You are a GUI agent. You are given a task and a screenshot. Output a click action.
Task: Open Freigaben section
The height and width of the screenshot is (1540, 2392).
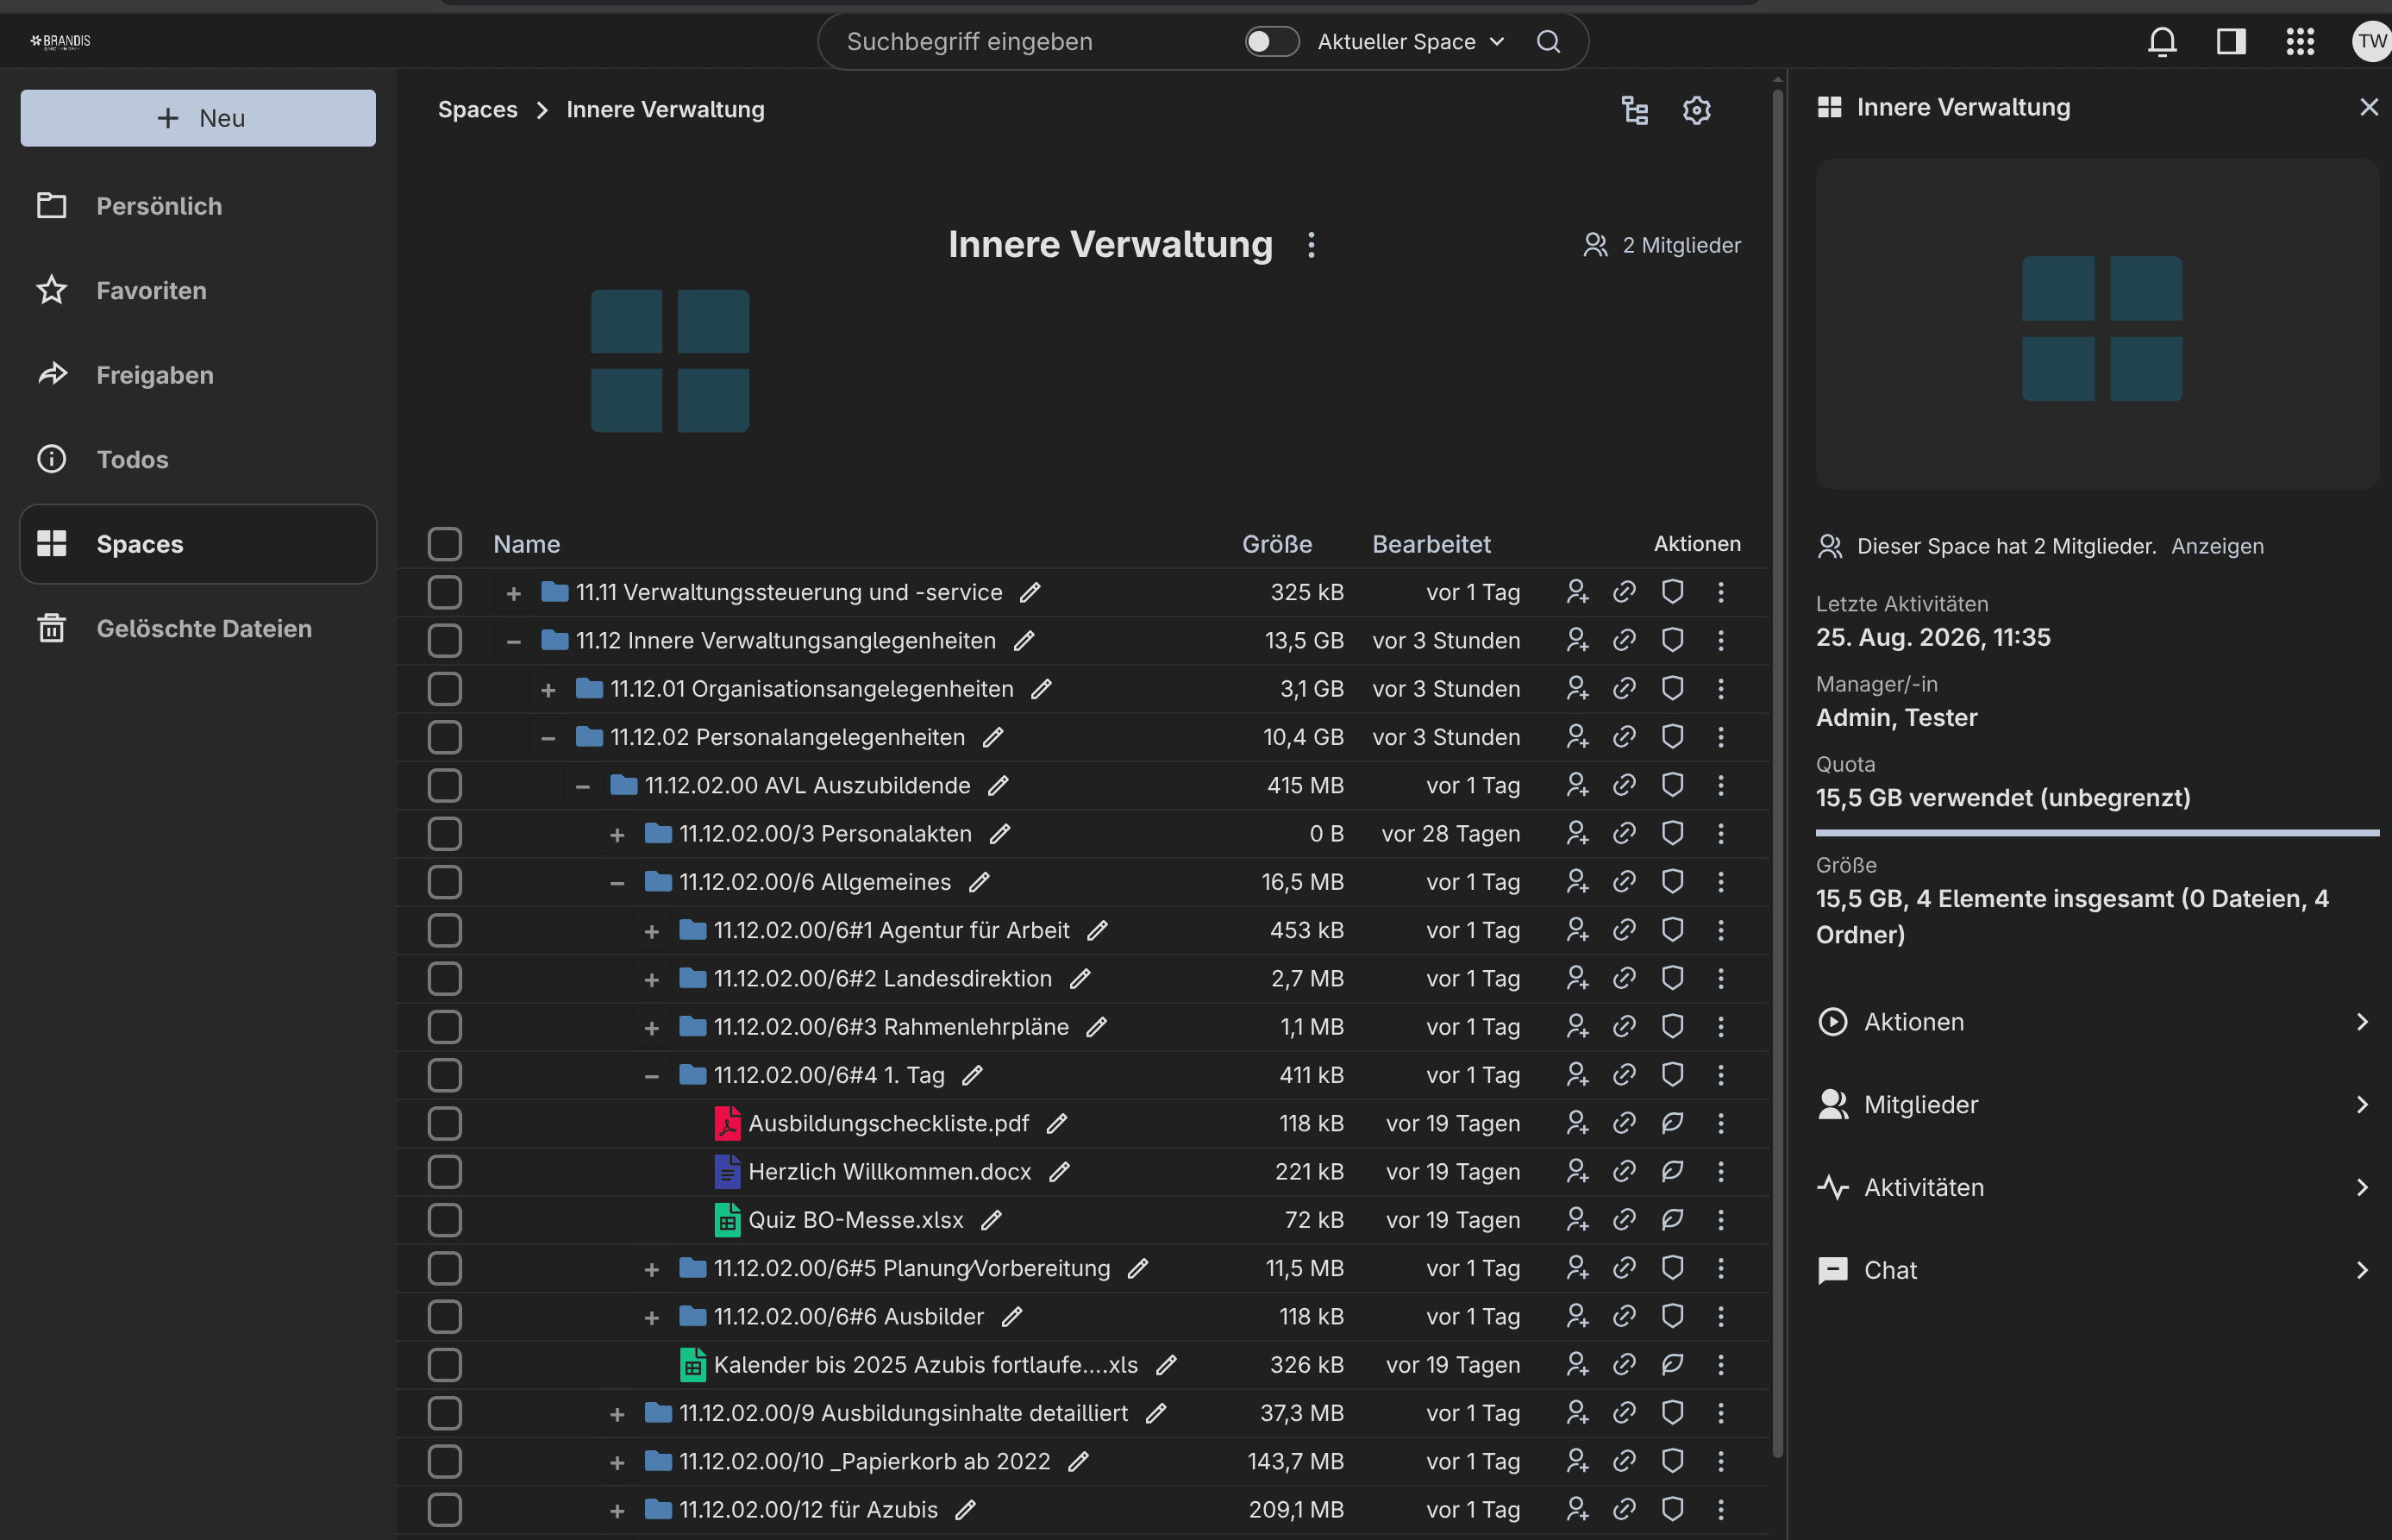click(198, 375)
